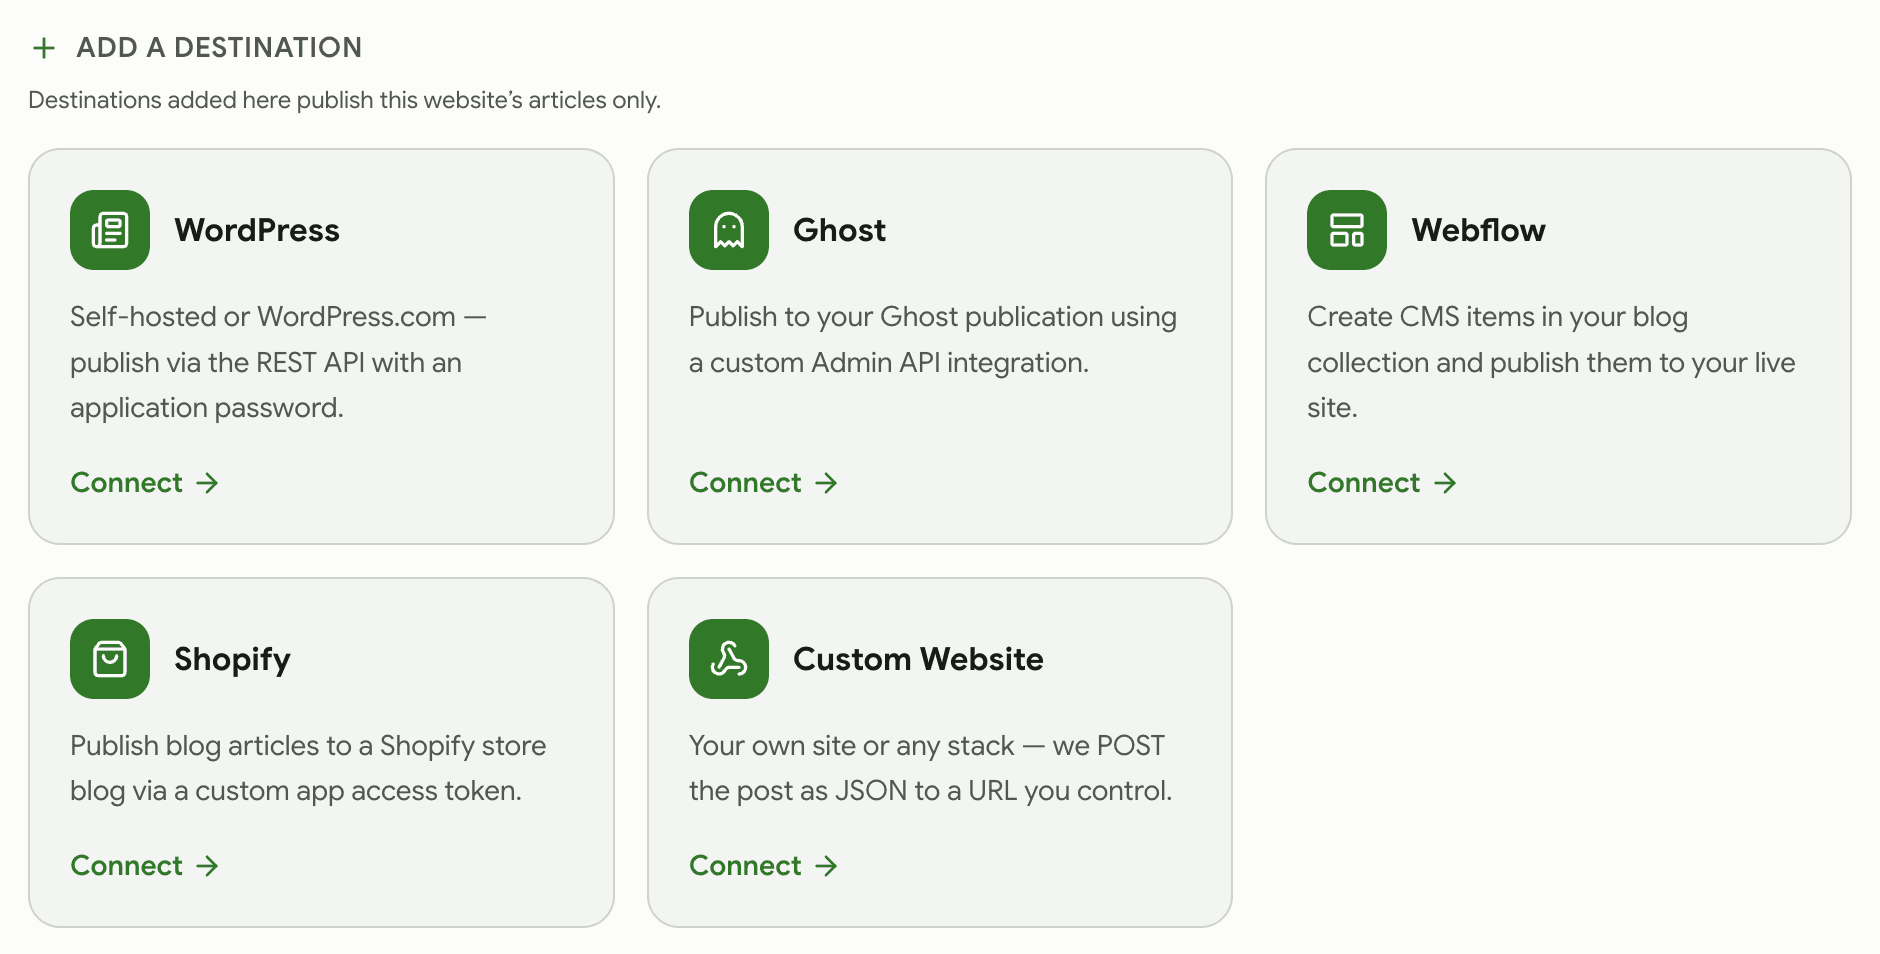The height and width of the screenshot is (954, 1880).
Task: Click the Webflow card title
Action: point(1478,231)
